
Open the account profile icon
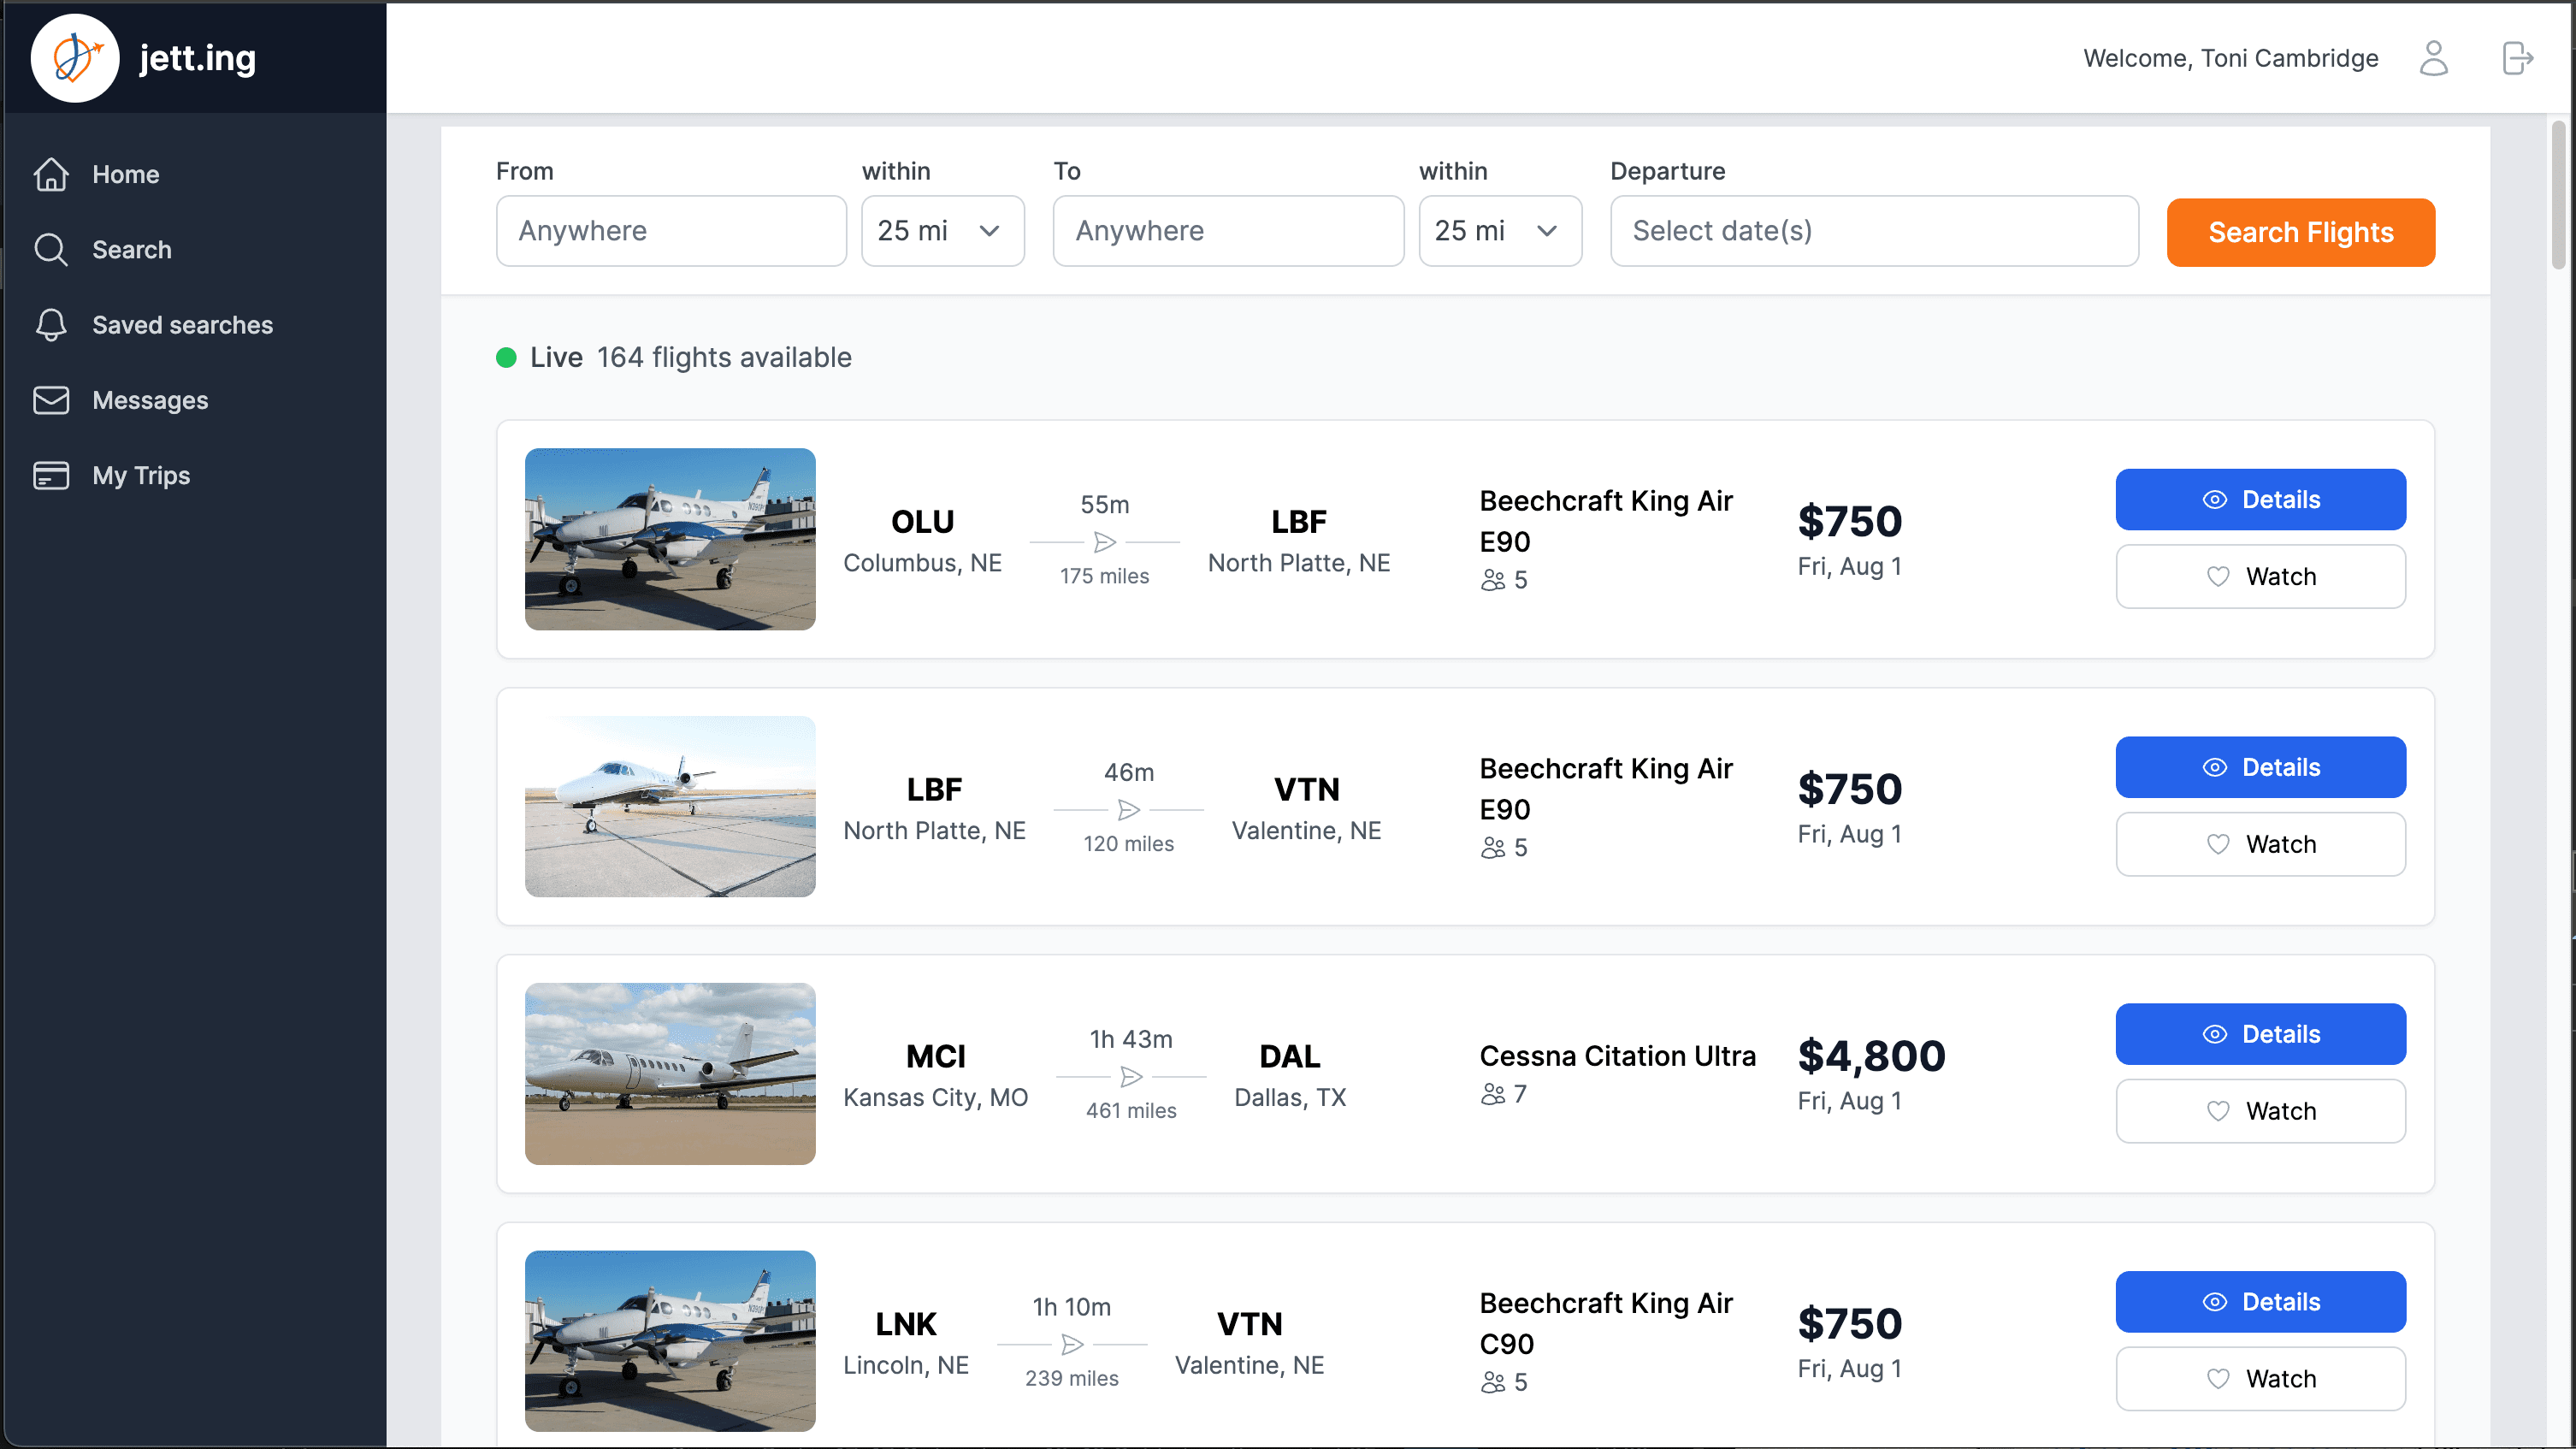click(x=2434, y=58)
